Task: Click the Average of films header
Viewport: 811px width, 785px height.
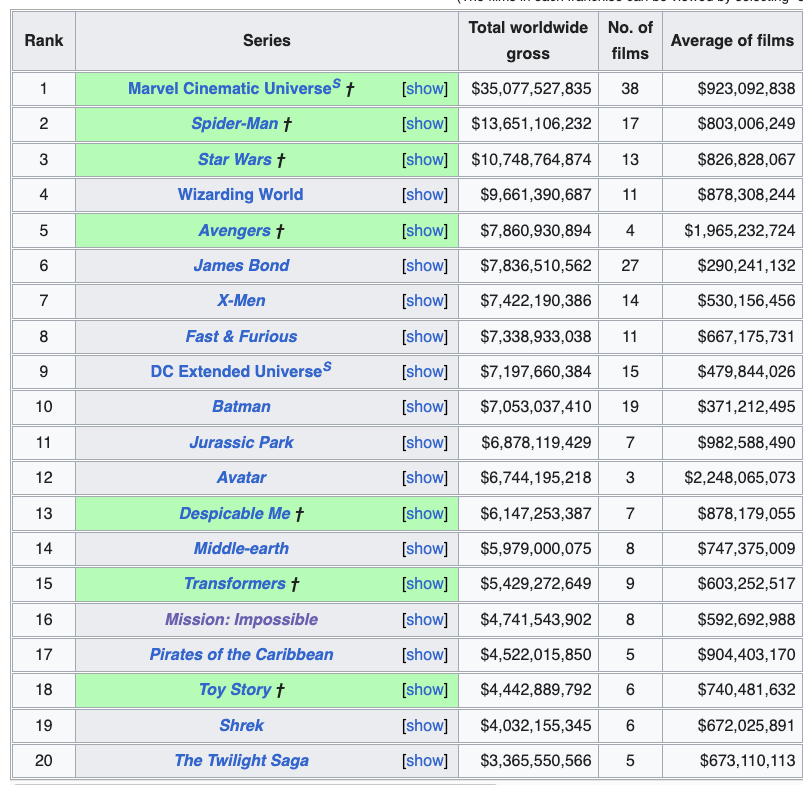Action: coord(732,40)
